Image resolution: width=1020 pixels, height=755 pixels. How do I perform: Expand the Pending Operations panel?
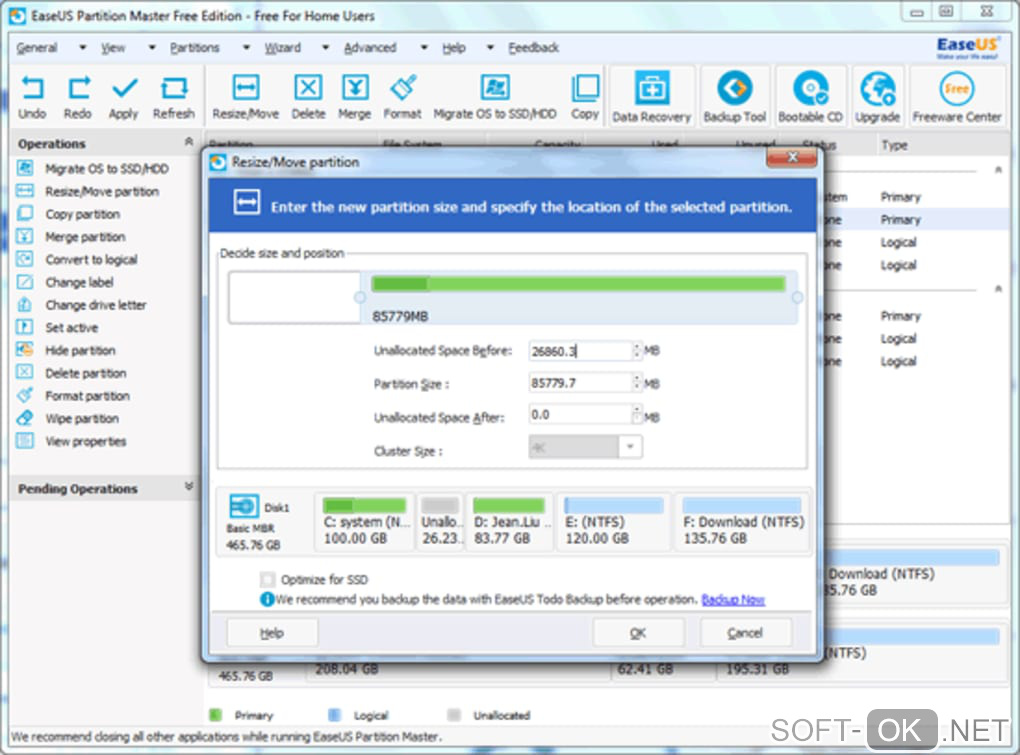click(x=189, y=487)
